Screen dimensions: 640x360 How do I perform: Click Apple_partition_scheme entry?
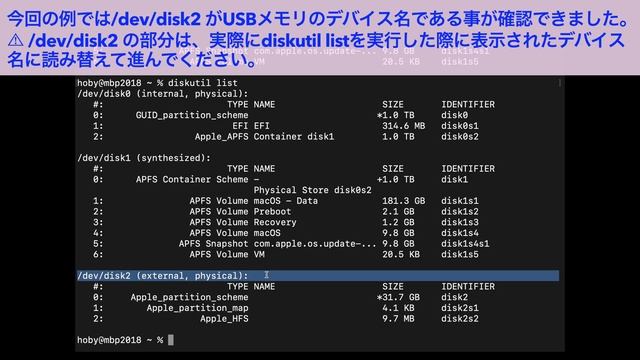pyautogui.click(x=189, y=297)
